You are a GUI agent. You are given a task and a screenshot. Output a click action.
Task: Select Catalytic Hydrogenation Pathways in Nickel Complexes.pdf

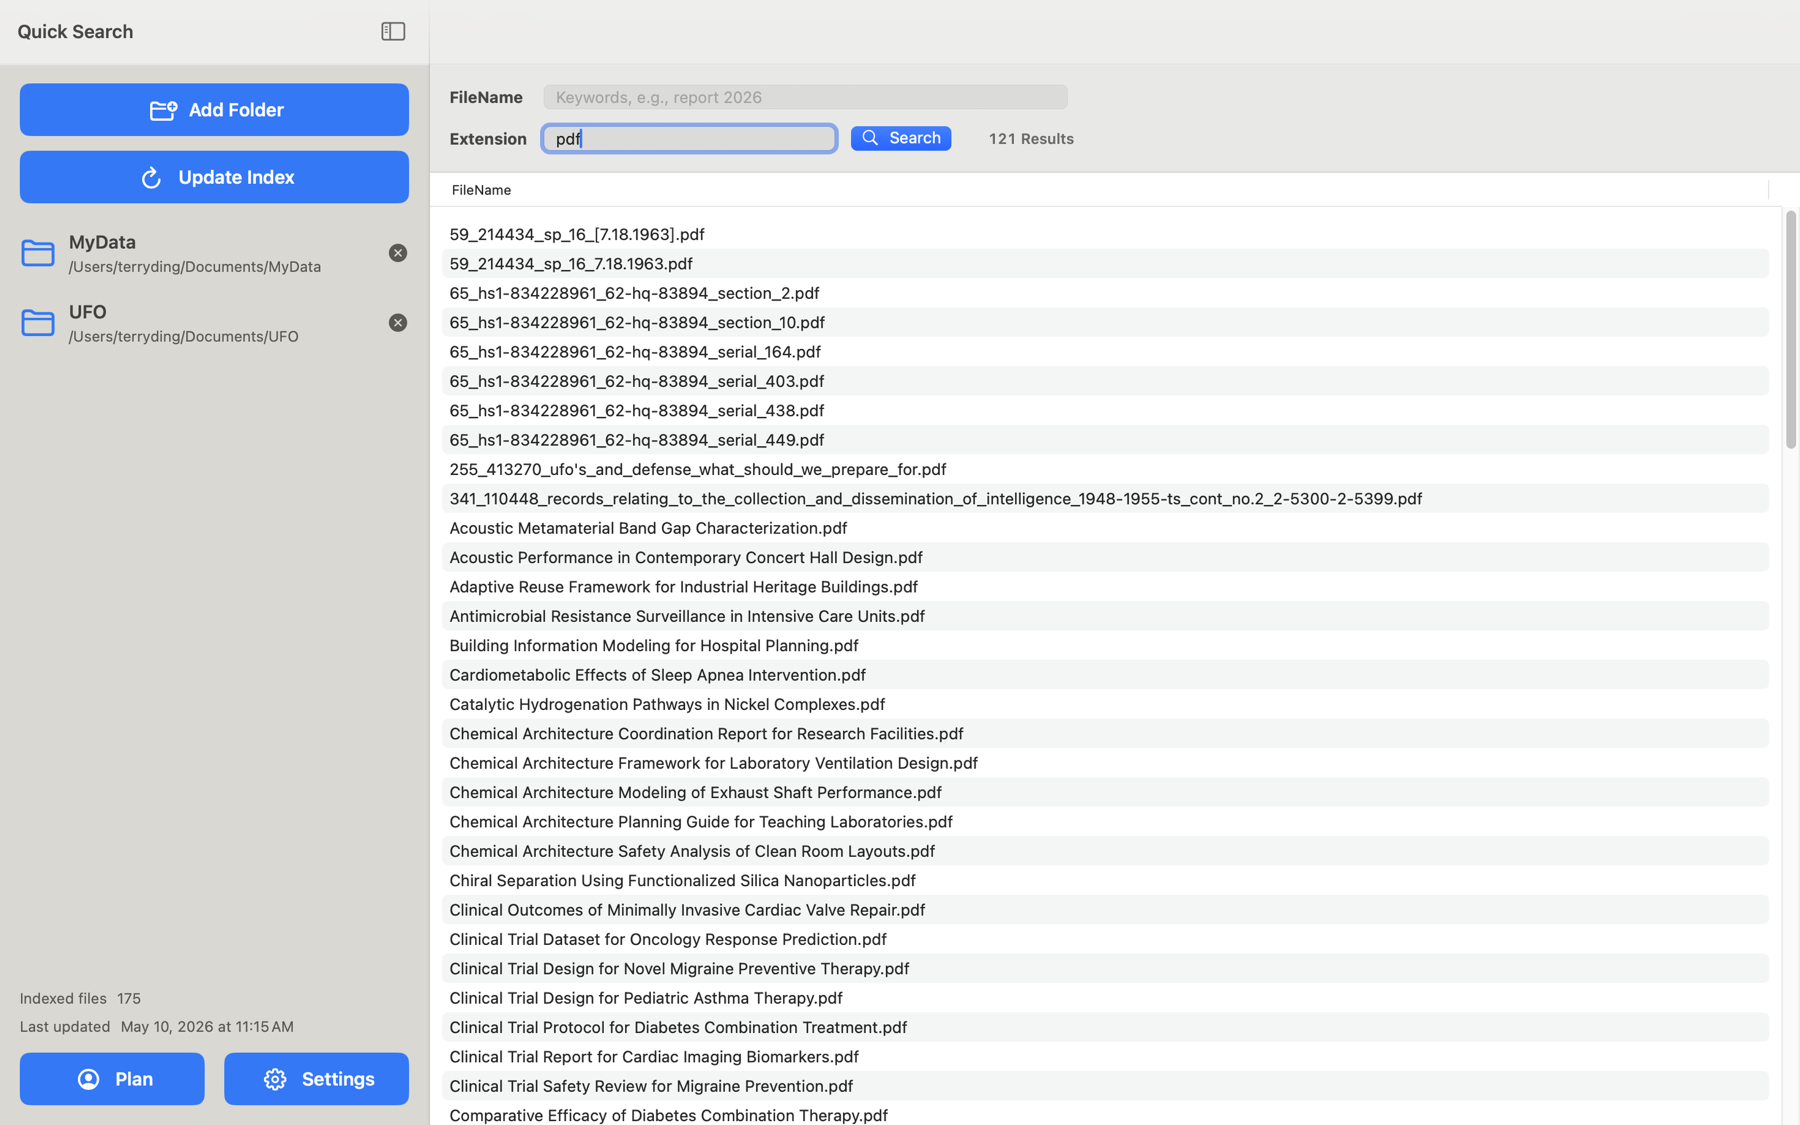(1105, 705)
